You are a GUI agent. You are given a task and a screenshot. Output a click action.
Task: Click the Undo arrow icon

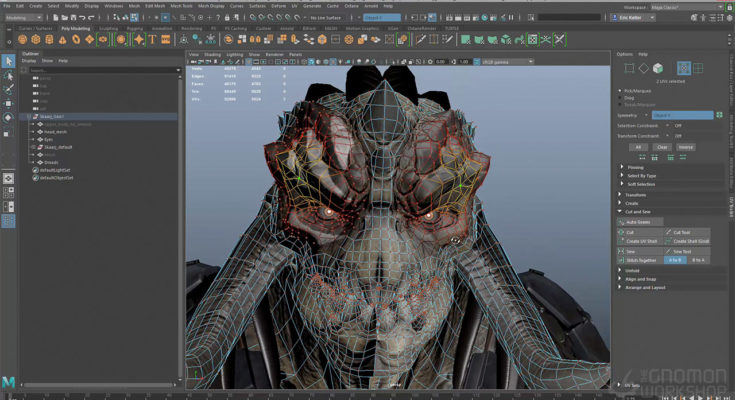coord(82,17)
